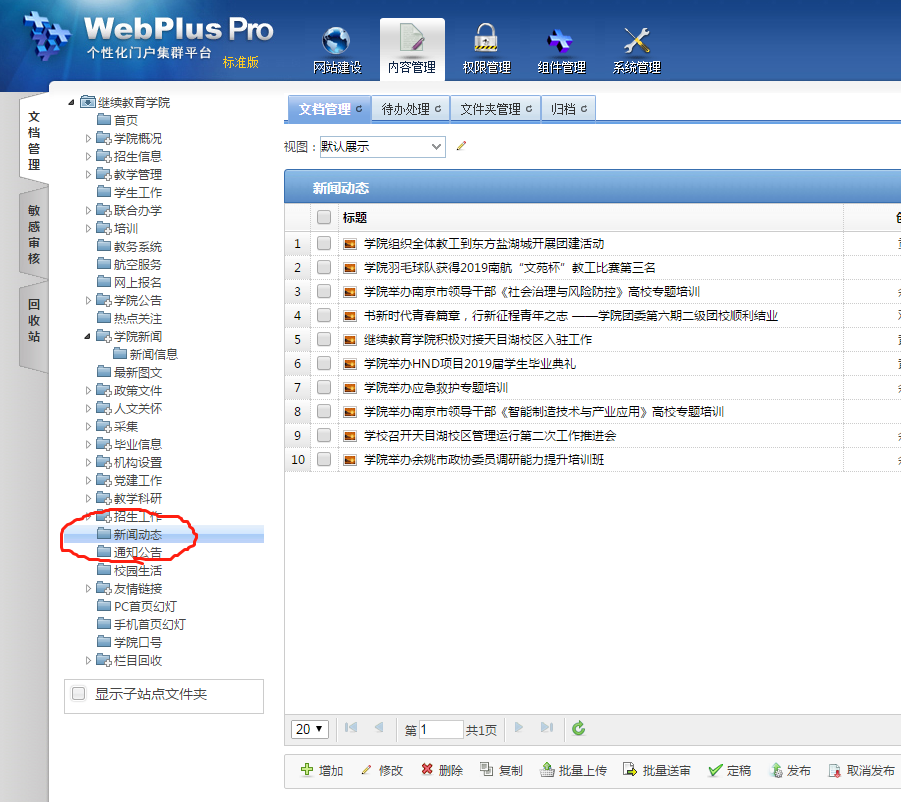This screenshot has width=901, height=802.
Task: Click the pencil icon beside view dropdown
Action: tap(461, 146)
